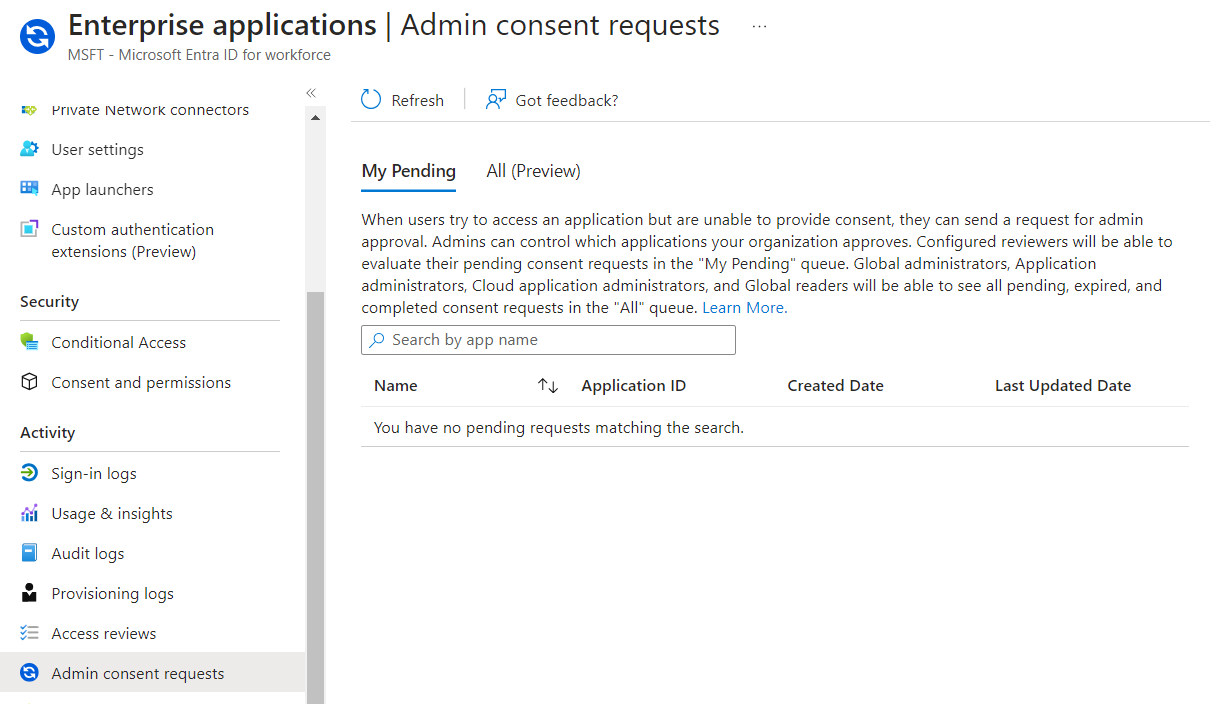
Task: Go to Admin consent requests in the sidebar
Action: (137, 672)
